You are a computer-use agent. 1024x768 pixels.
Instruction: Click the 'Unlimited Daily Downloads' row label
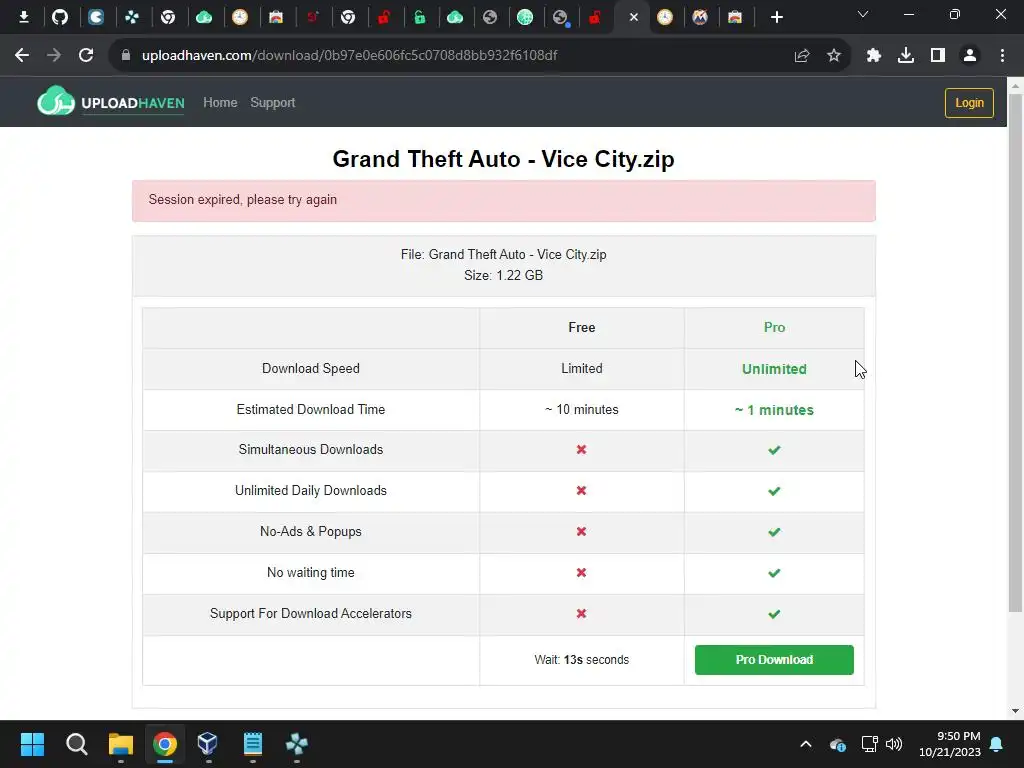tap(311, 490)
